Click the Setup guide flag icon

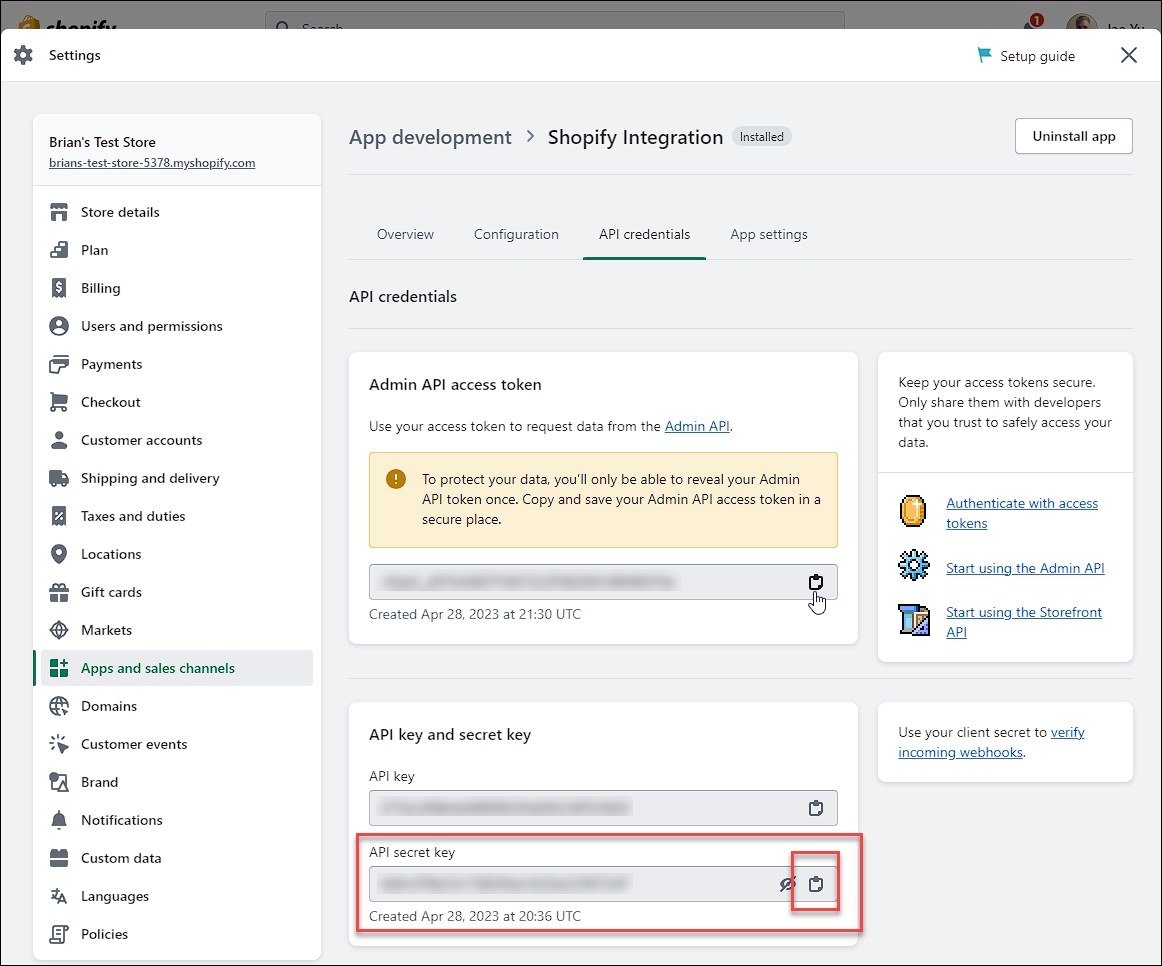984,56
